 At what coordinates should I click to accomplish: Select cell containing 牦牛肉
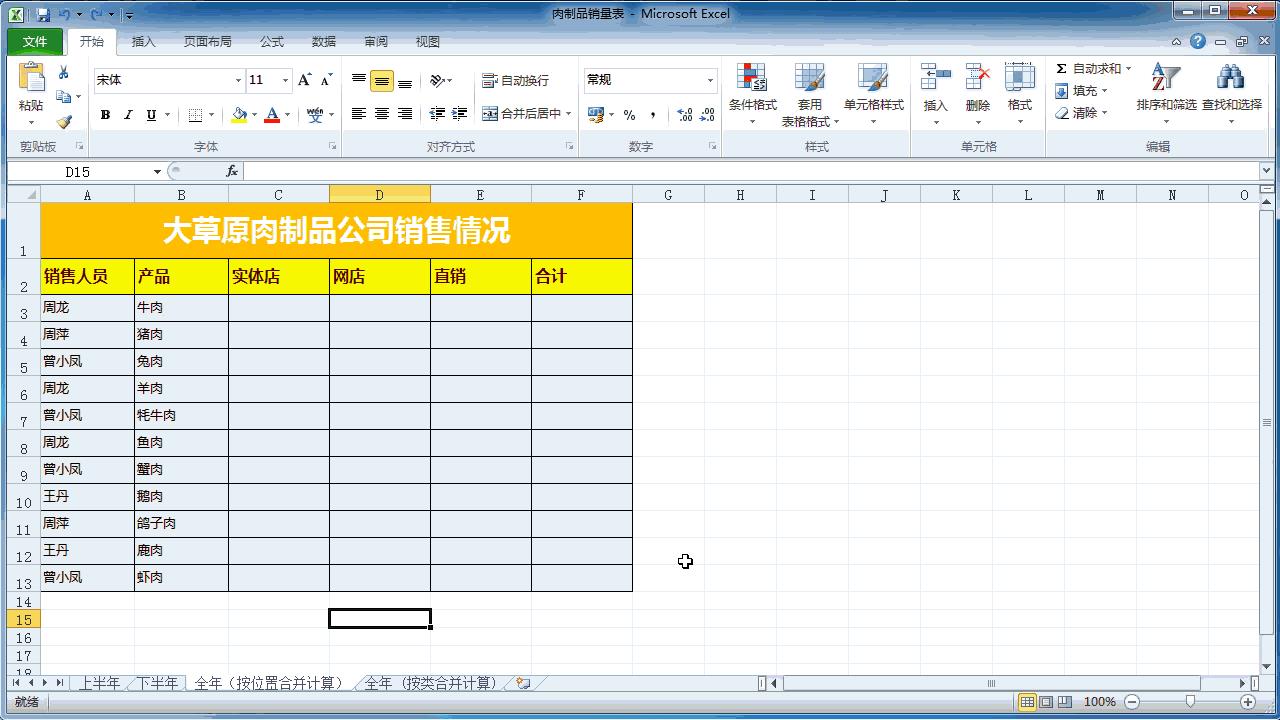pos(181,416)
